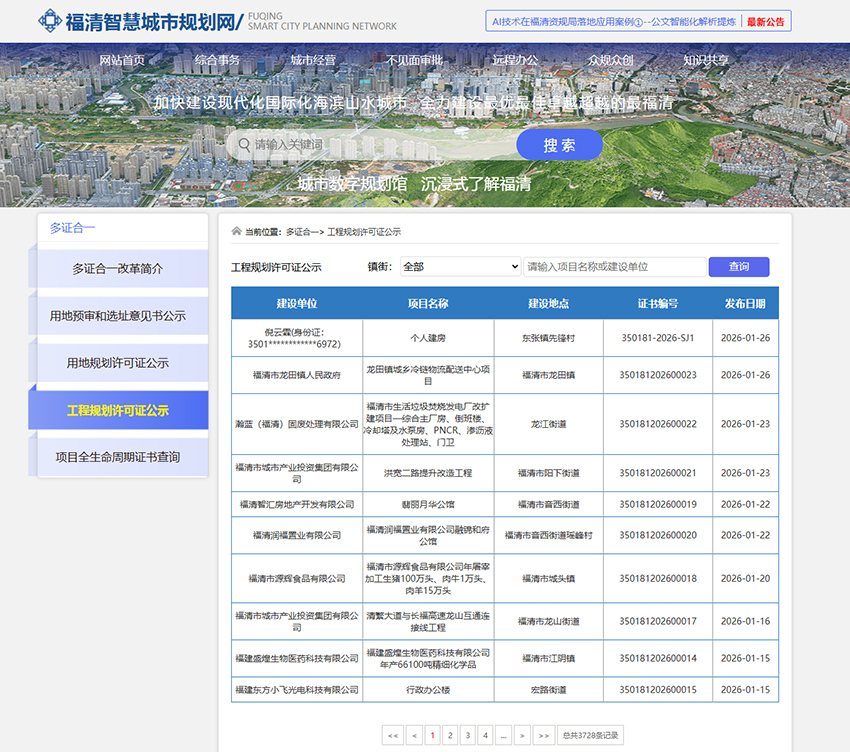Screen dimensions: 850x752
Task: Open the 远程办公 navigation menu item
Action: [515, 60]
